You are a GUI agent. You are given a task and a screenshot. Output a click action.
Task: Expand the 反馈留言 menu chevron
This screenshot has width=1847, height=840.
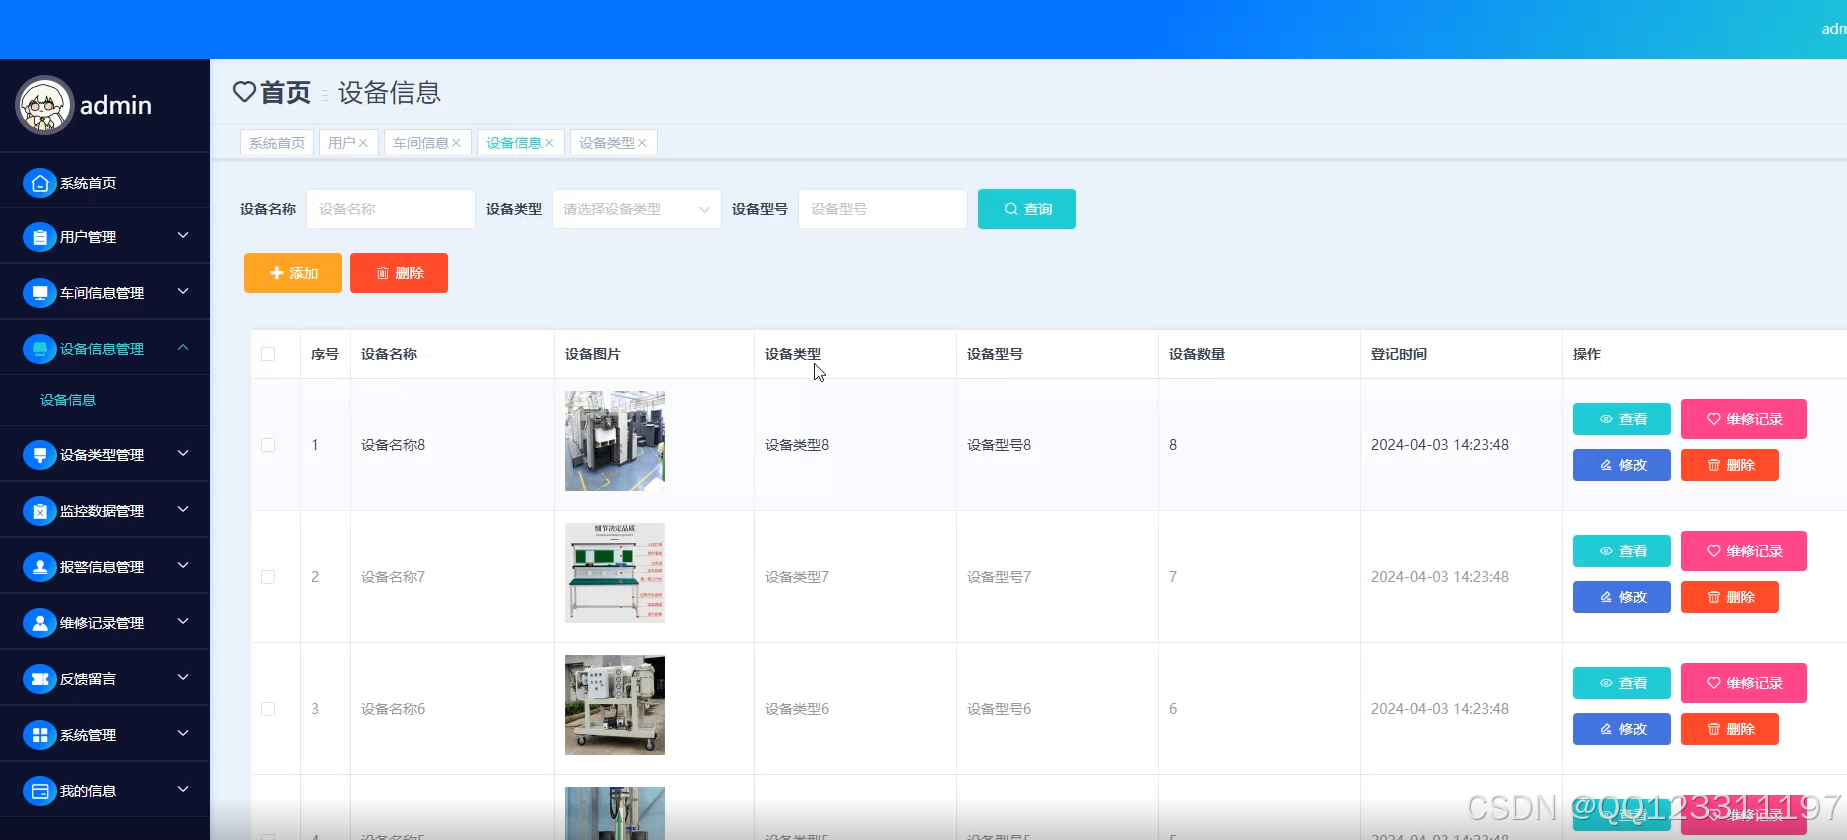click(x=183, y=677)
